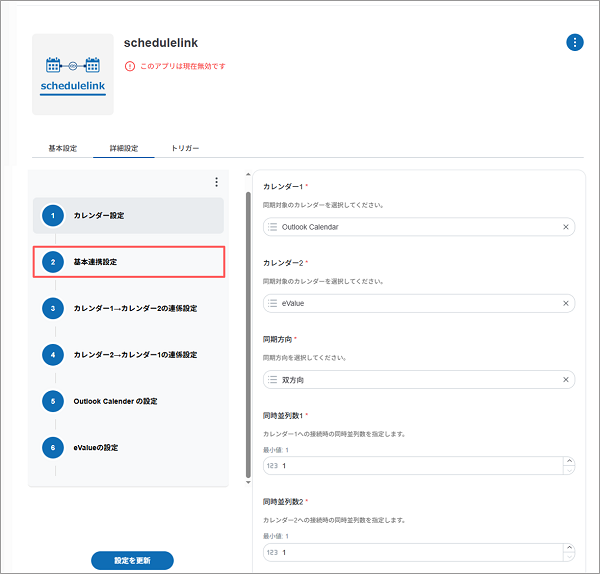Select step 2 基本連携設定

(x=127, y=262)
